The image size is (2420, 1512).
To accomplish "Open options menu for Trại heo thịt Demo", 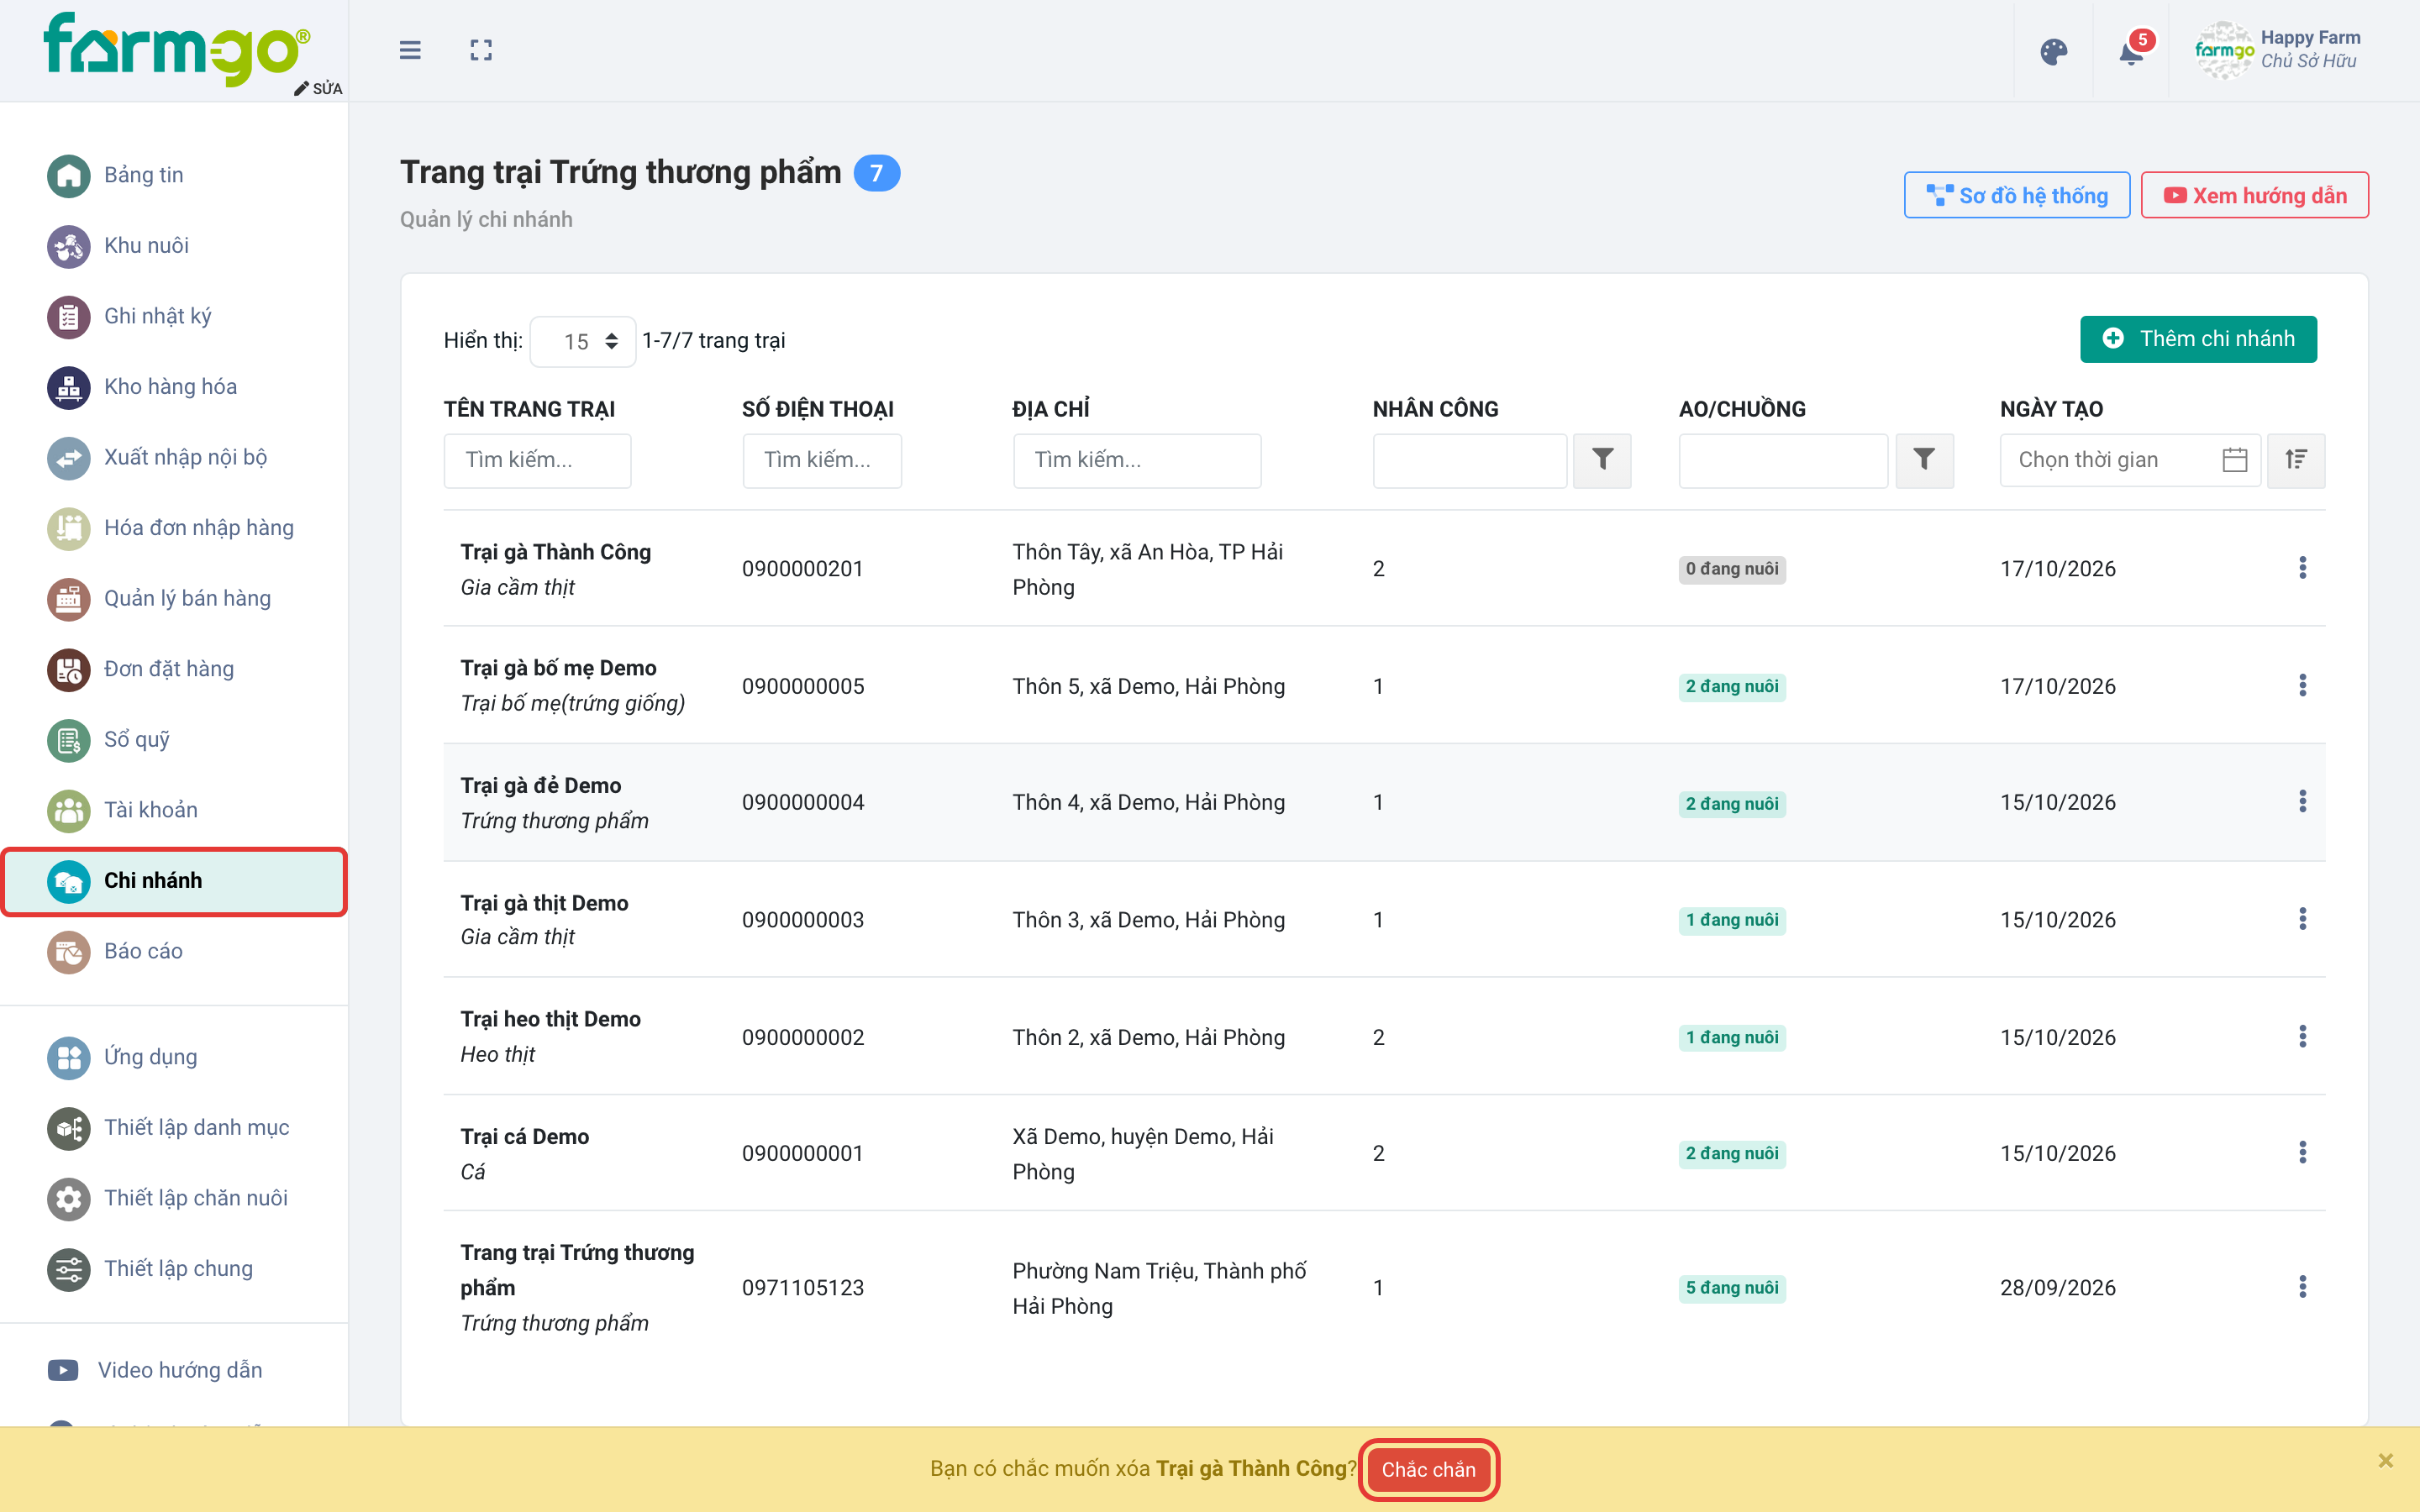I will point(2302,1037).
